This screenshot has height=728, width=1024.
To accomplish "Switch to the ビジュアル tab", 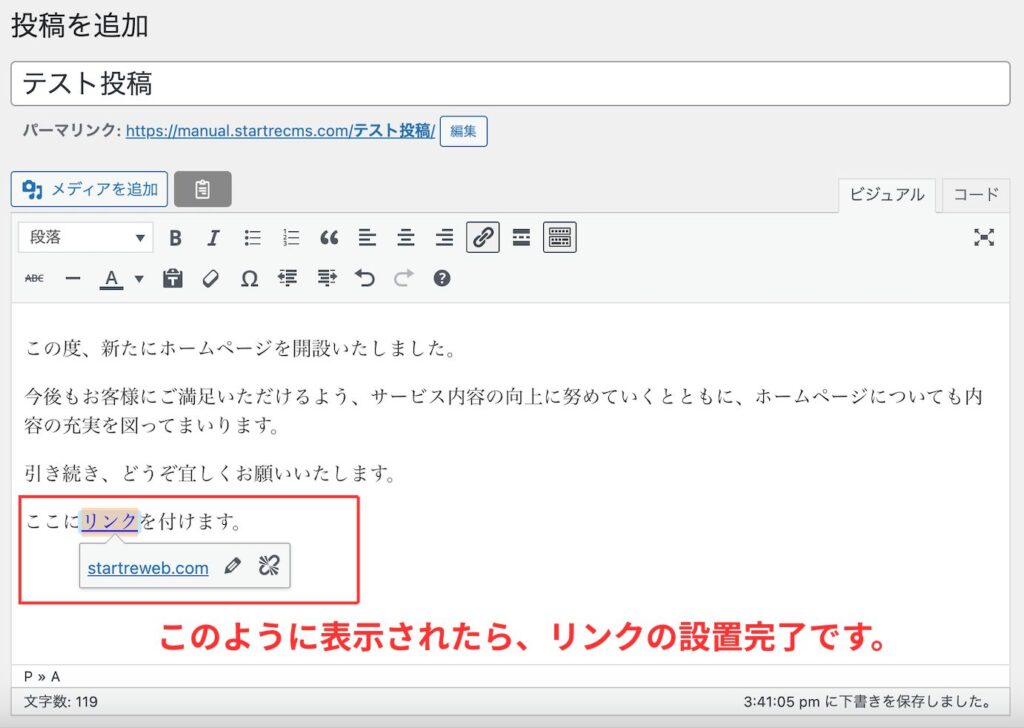I will 886,195.
